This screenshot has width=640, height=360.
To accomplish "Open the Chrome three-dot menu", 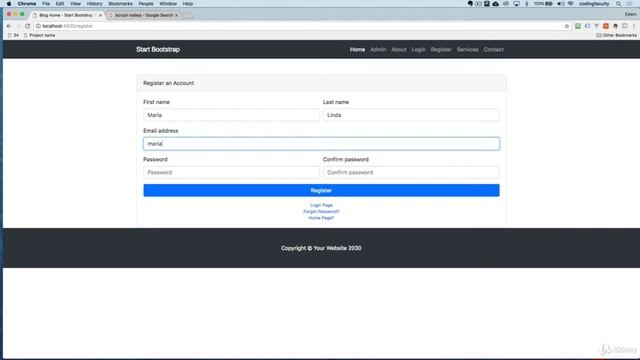I will pyautogui.click(x=634, y=26).
